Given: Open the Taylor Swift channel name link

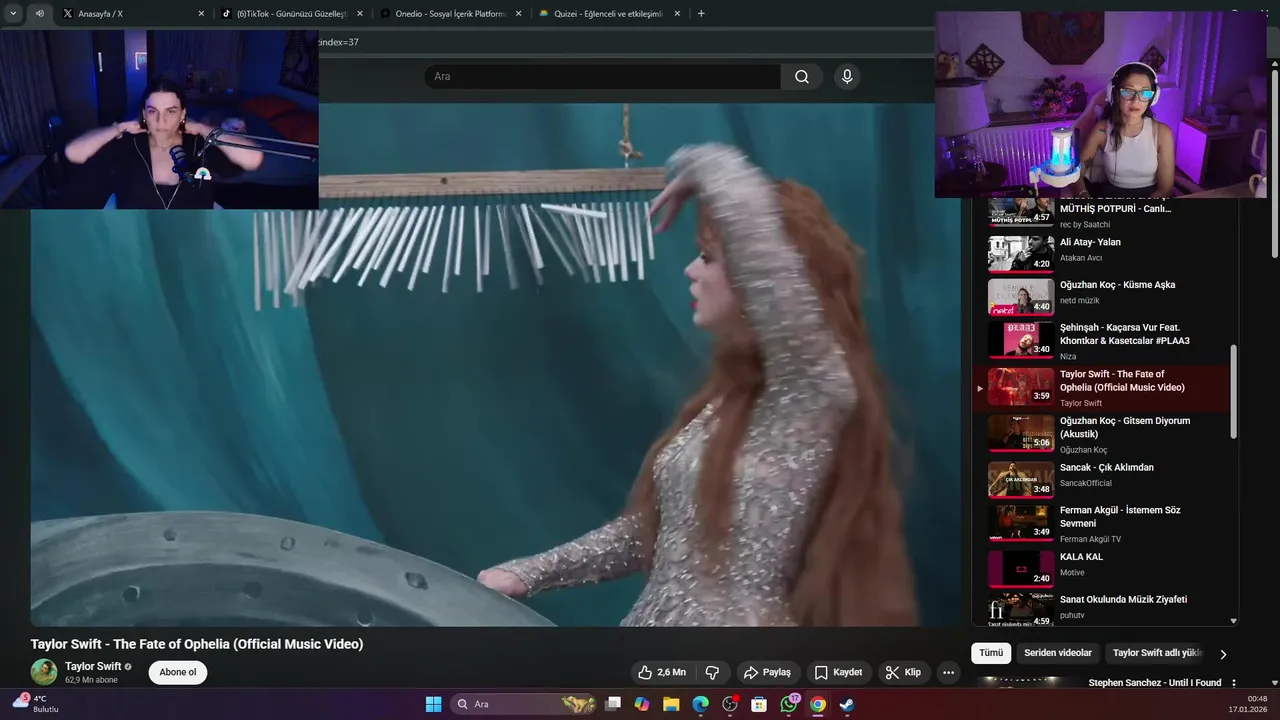Looking at the screenshot, I should pyautogui.click(x=93, y=666).
